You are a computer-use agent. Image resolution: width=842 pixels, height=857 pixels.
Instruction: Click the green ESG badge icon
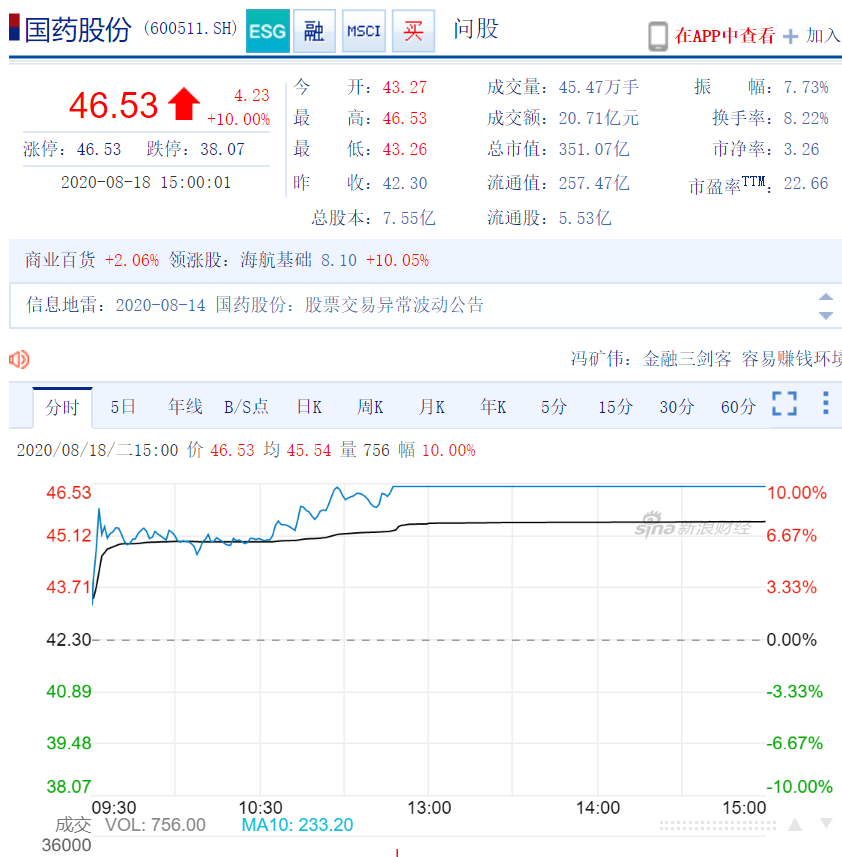coord(268,31)
